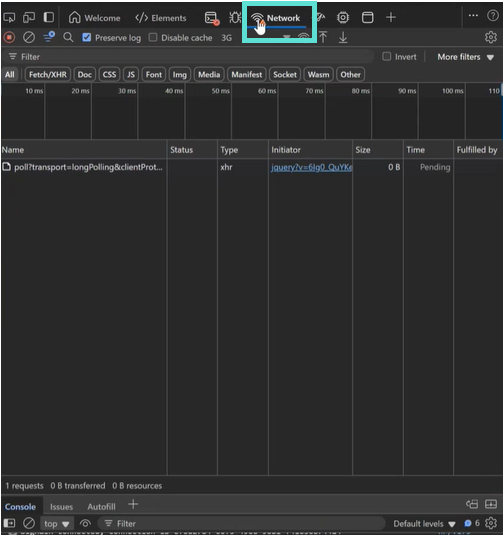This screenshot has width=504, height=539.
Task: Filter requests by Socket
Action: click(x=285, y=74)
